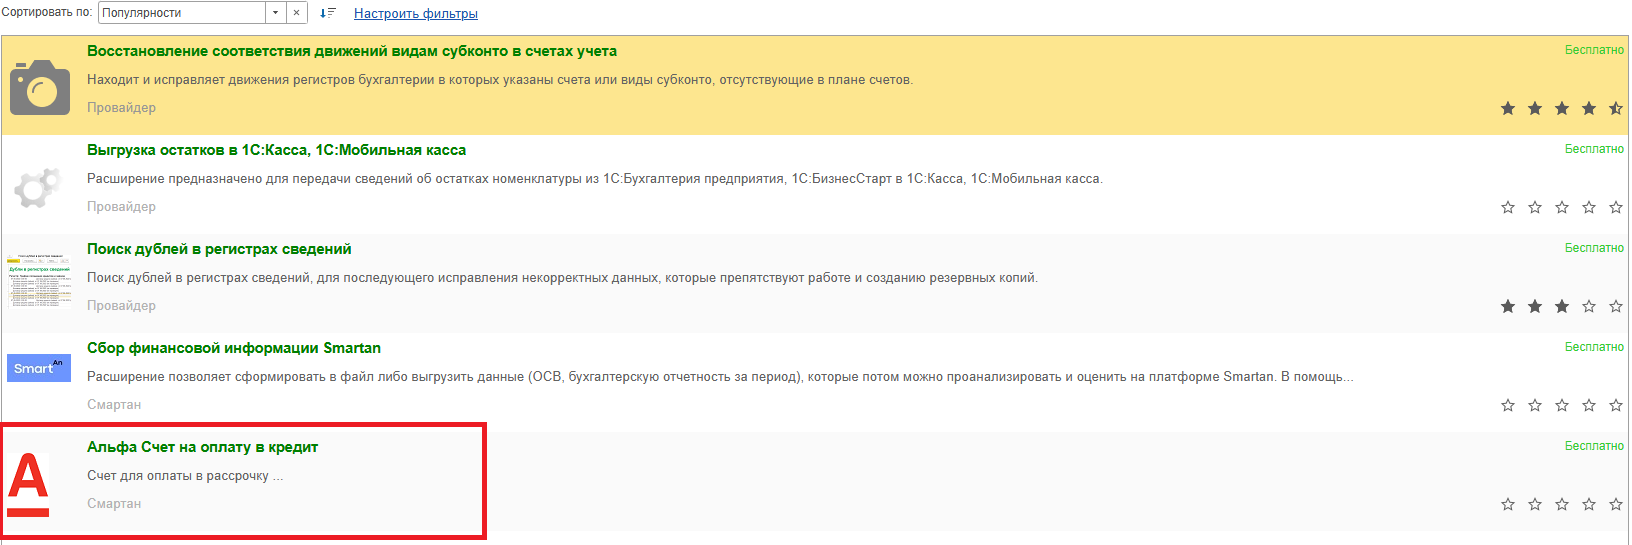Click third filled star for Поиск дублей
1632x545 pixels.
1562,306
